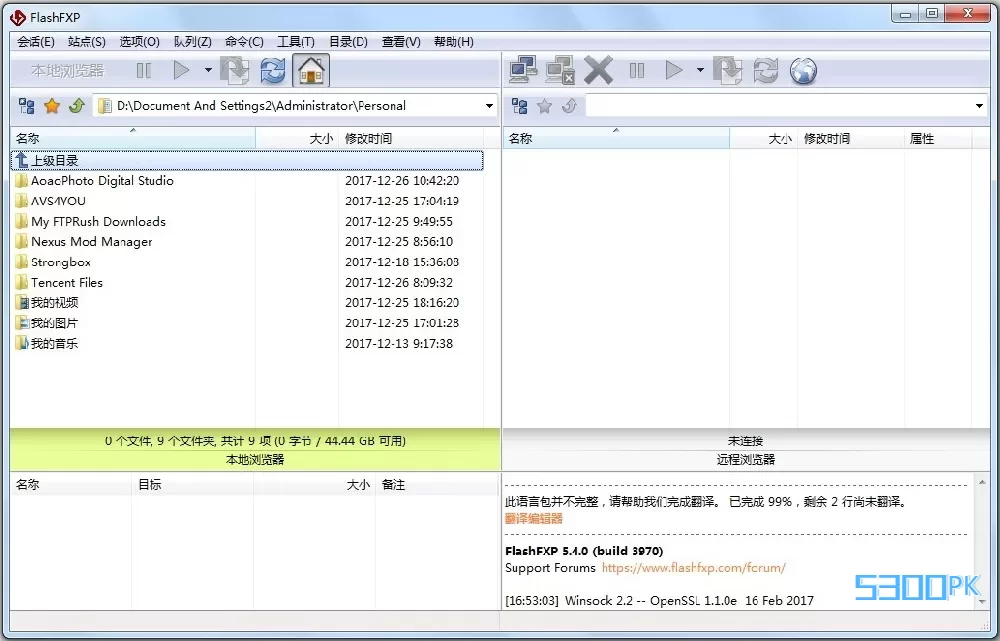The height and width of the screenshot is (641, 1000).
Task: Sort local list by 名称 column
Action: [133, 138]
